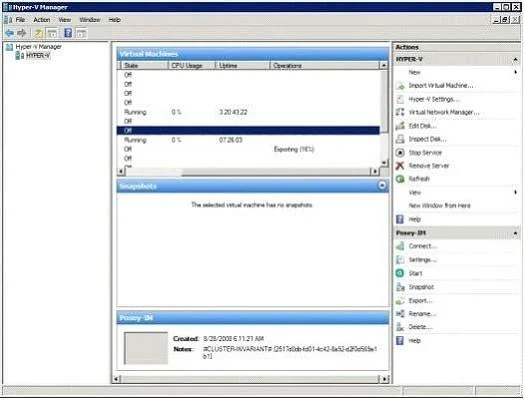Screen dimensions: 525x400
Task: Click the toolbar back arrow
Action: click(10, 33)
